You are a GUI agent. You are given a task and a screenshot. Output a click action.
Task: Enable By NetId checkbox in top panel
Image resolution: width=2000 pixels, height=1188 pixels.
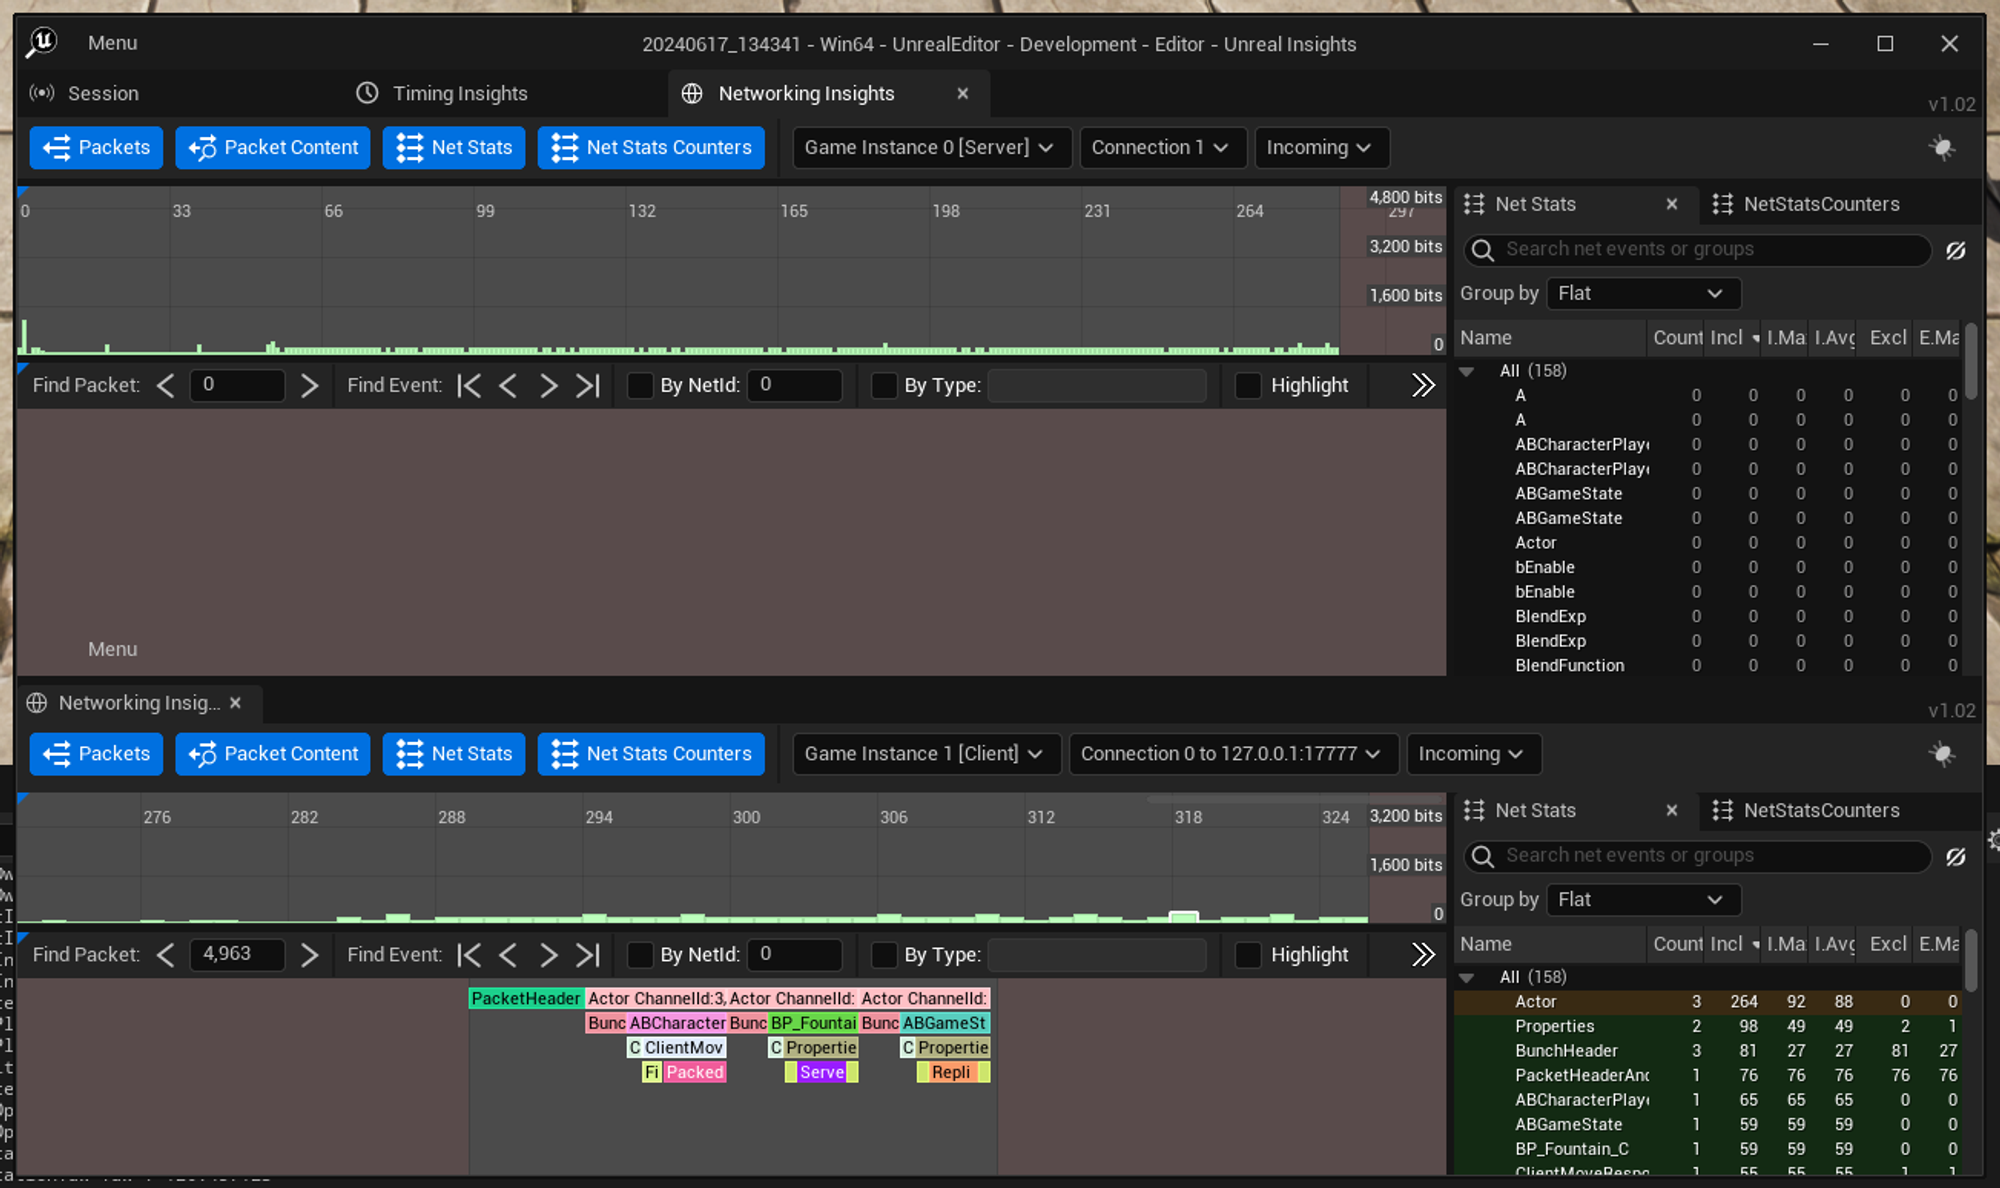click(x=640, y=385)
